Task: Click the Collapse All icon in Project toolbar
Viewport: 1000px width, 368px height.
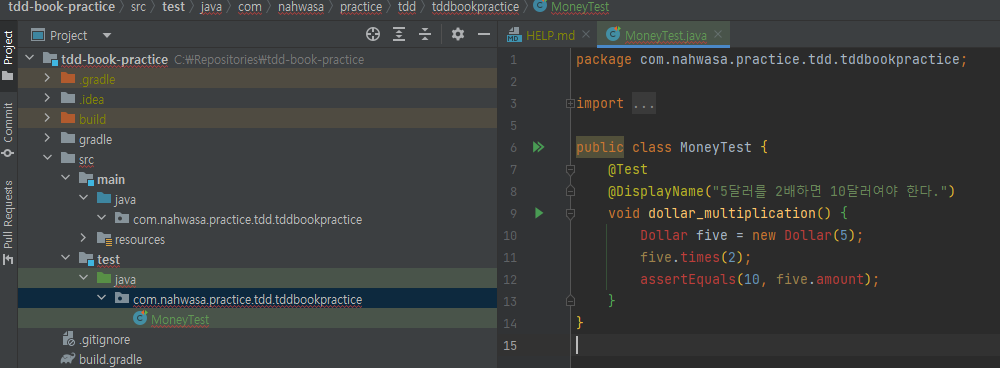Action: click(425, 35)
